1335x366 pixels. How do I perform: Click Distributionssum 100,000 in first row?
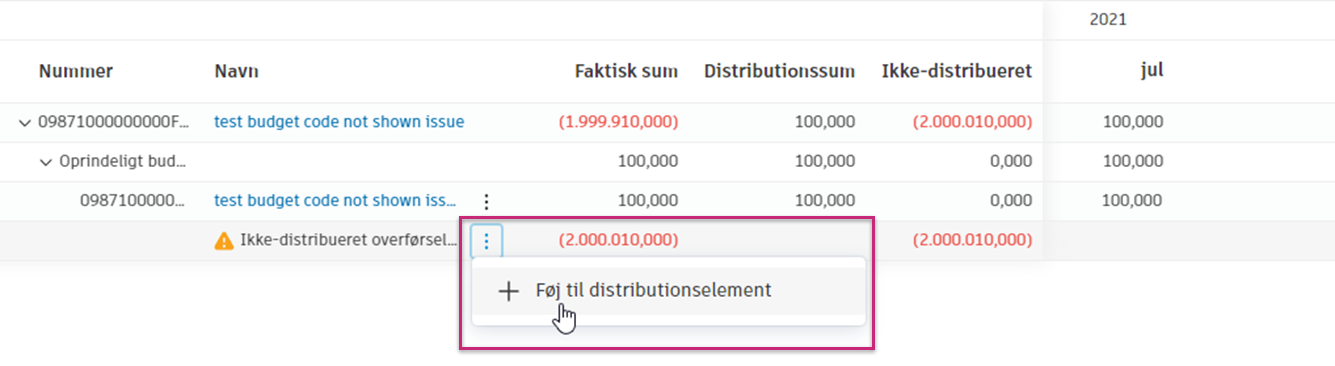pos(824,122)
